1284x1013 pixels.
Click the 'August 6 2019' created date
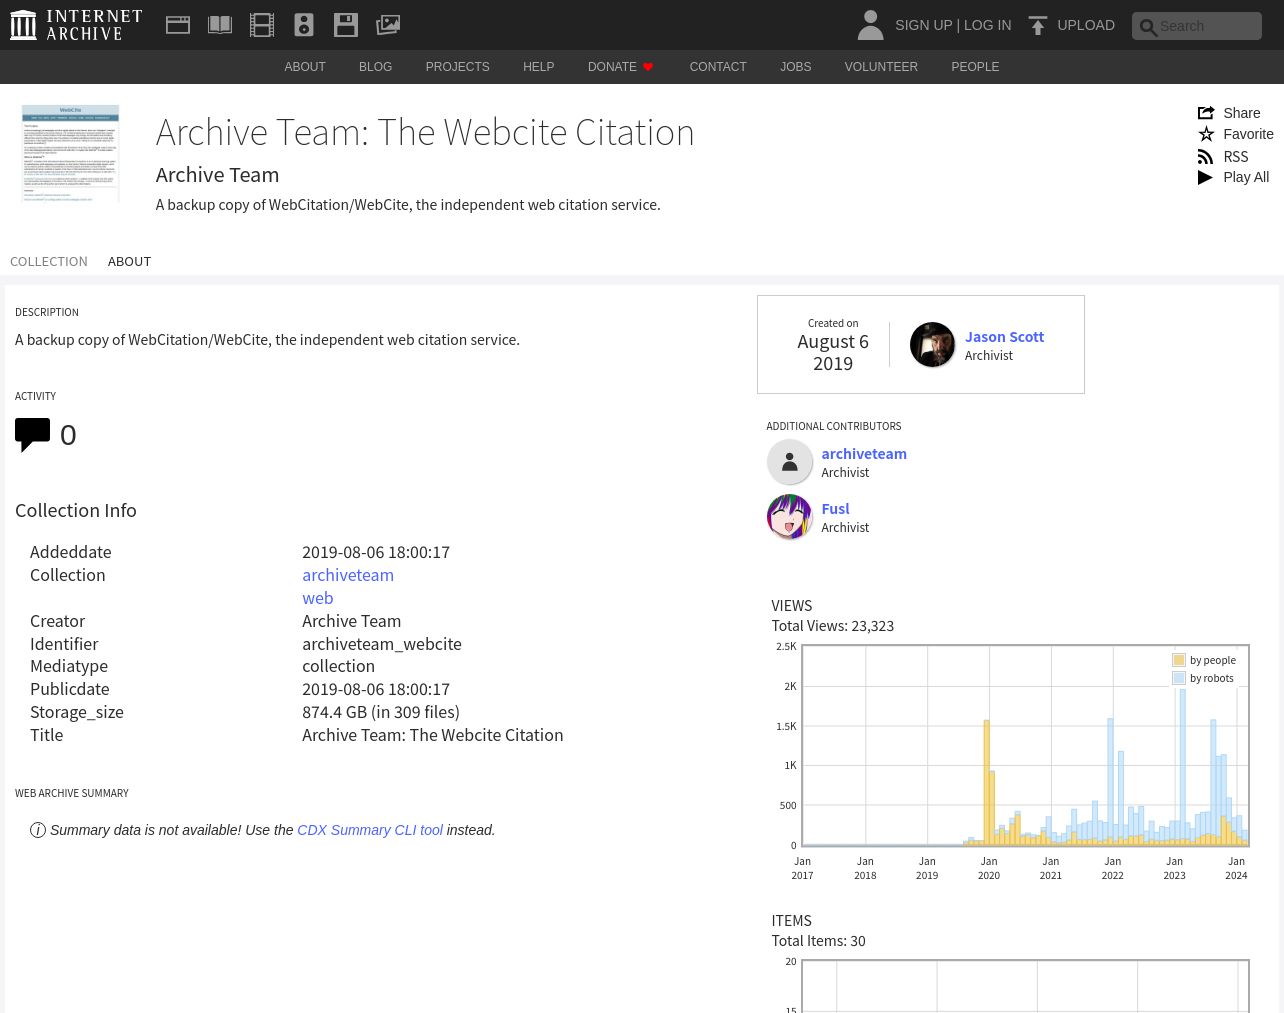click(833, 352)
